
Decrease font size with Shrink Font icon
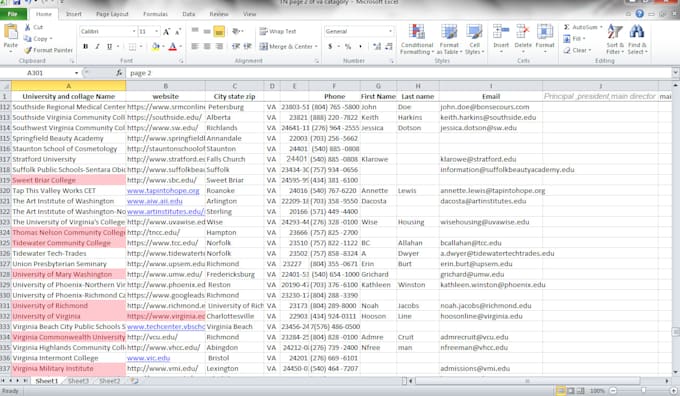tap(178, 32)
